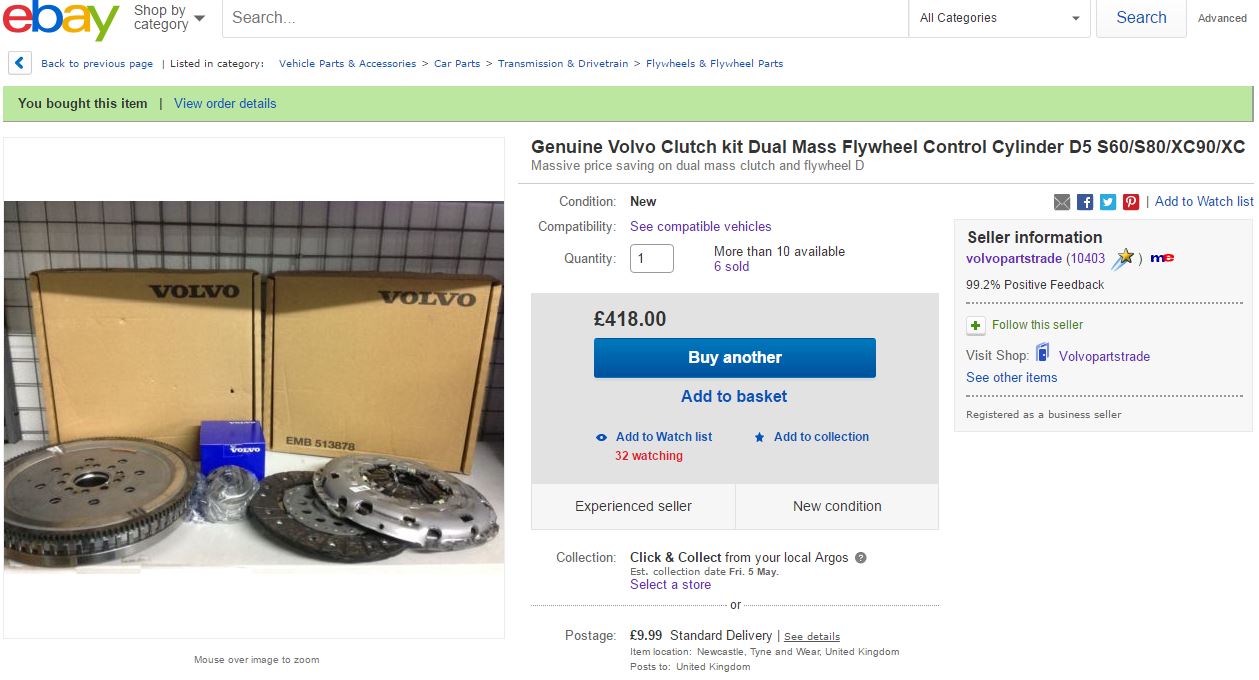Share listing via email icon
Viewport: 1259px width, 680px height.
(1062, 202)
